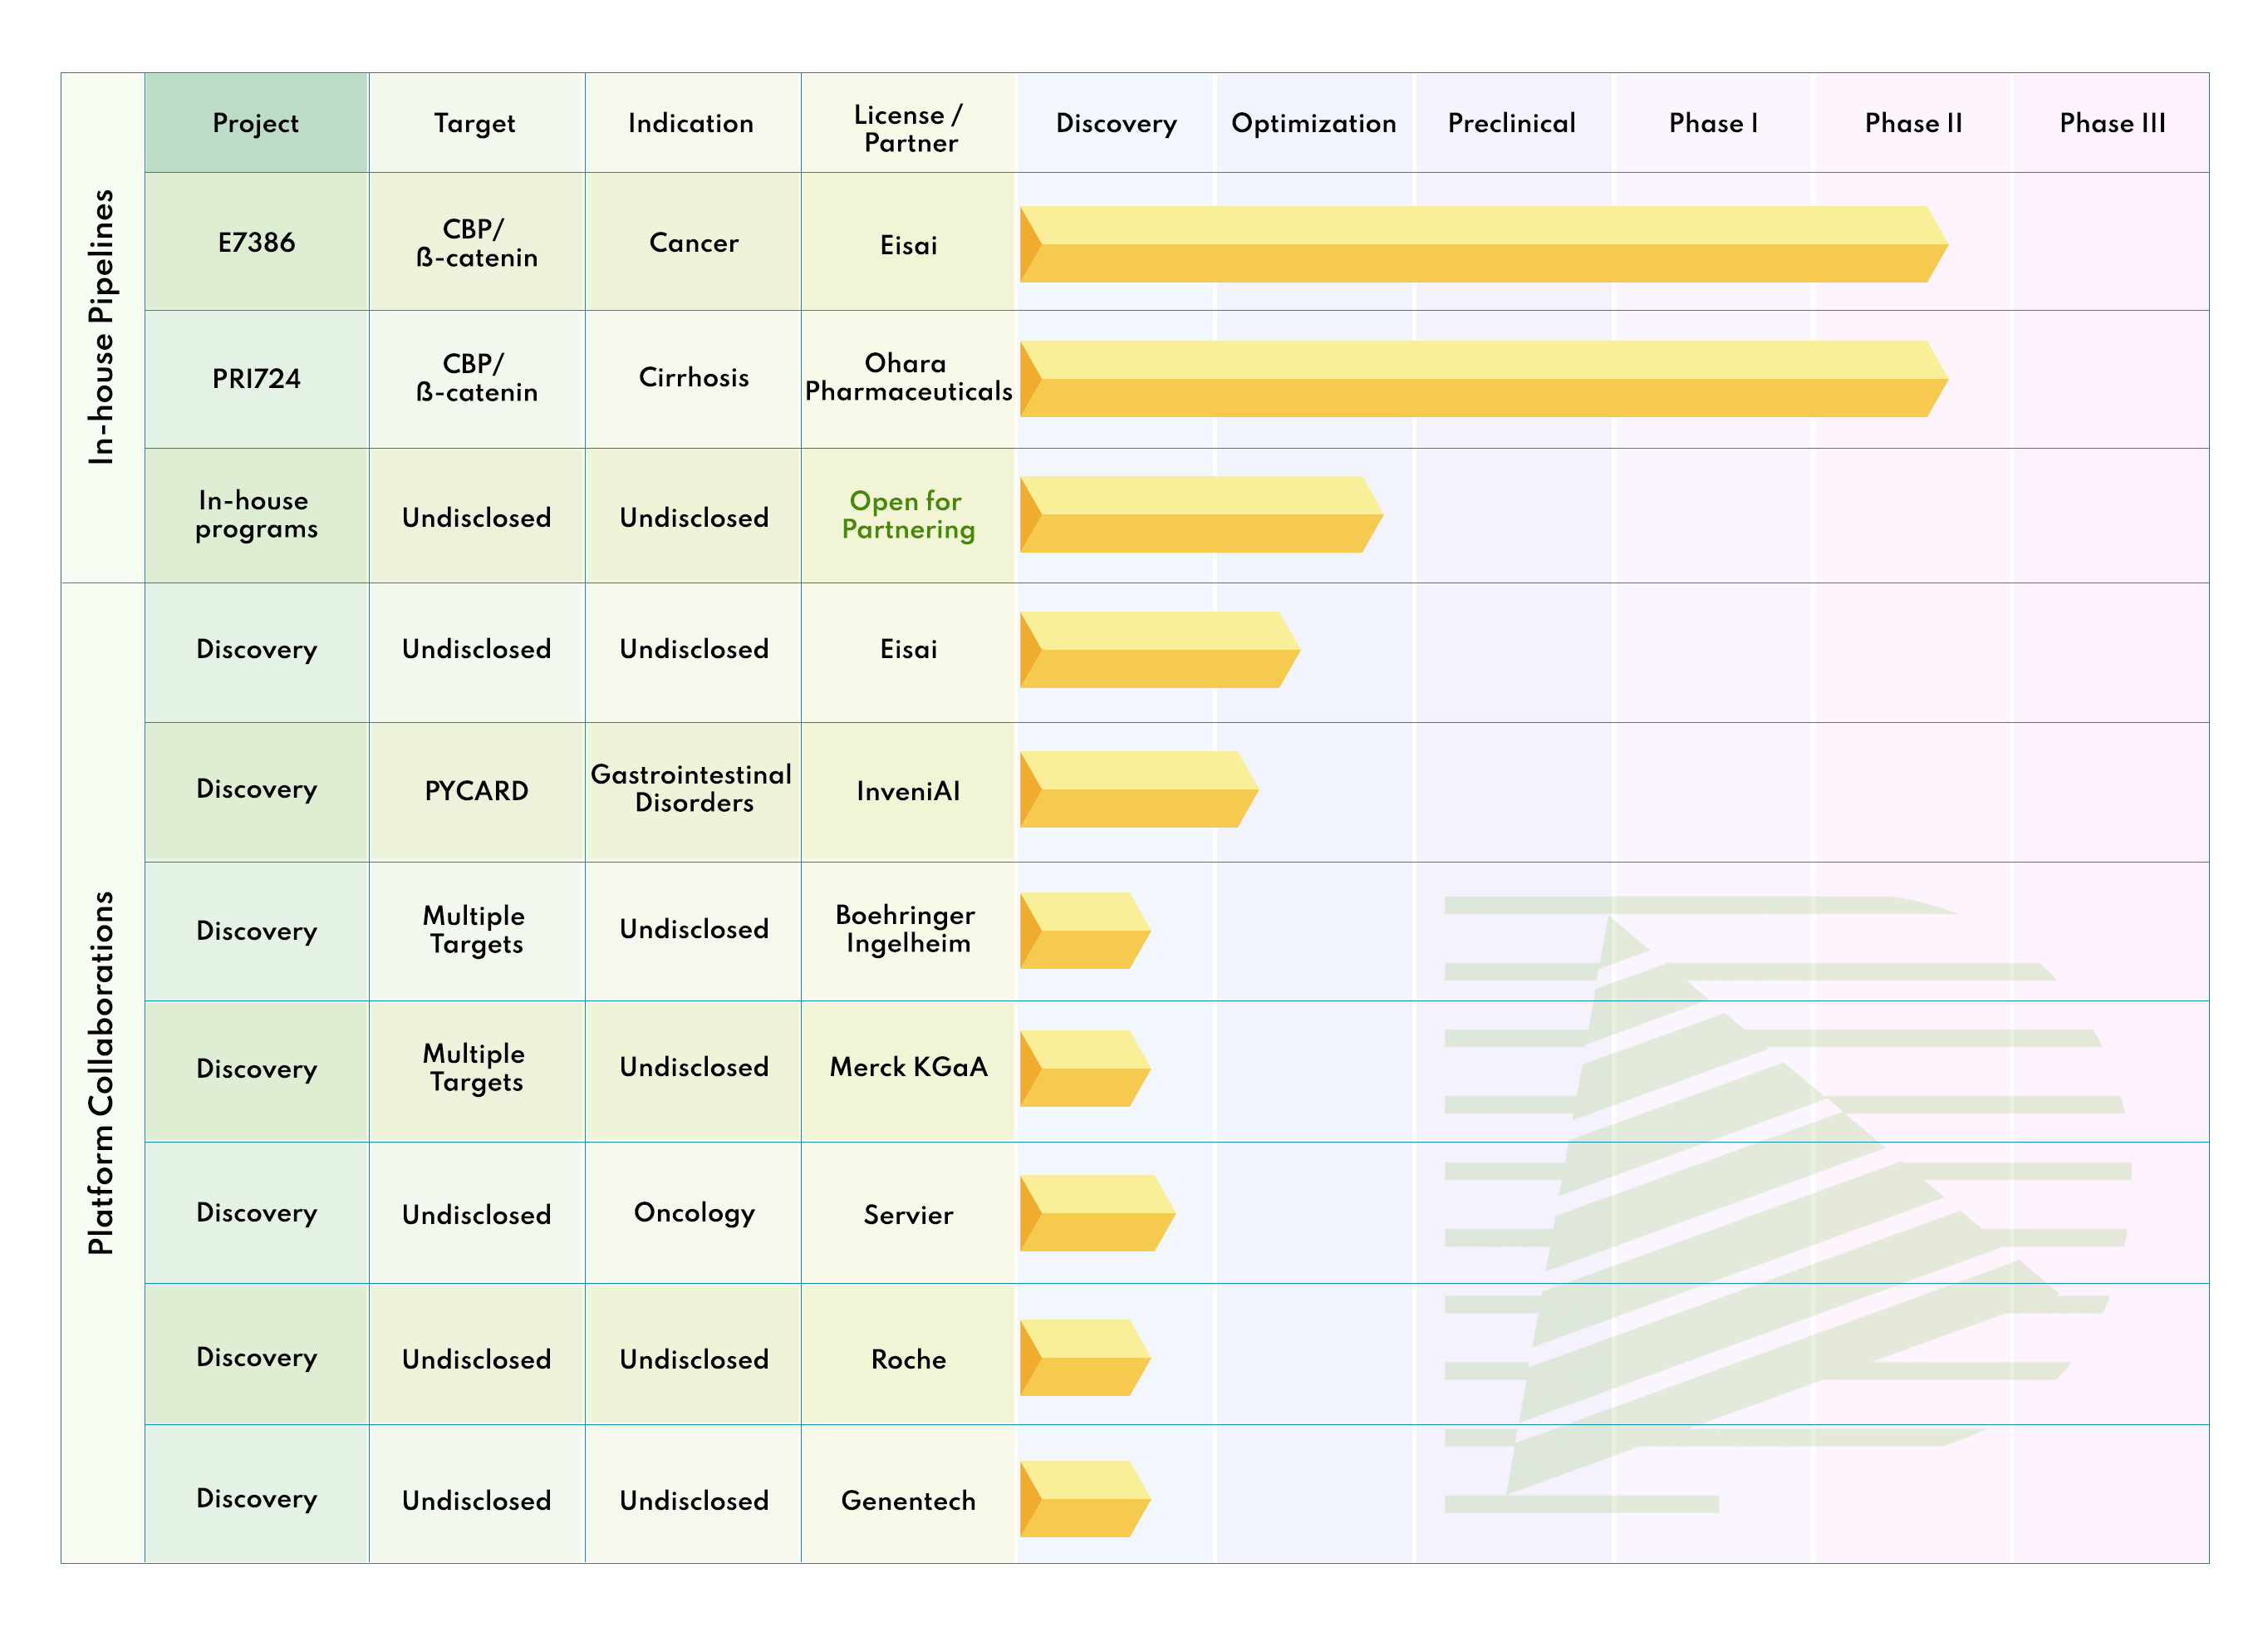Click the Preclinical stage header
This screenshot has width=2268, height=1632.
pos(1512,122)
